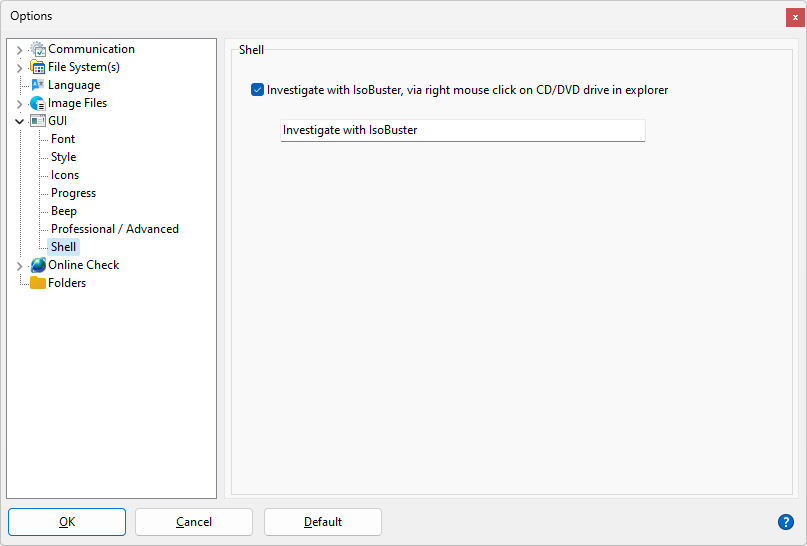Image resolution: width=807 pixels, height=546 pixels.
Task: Click the Investigate with IsoBuster text field
Action: click(462, 131)
